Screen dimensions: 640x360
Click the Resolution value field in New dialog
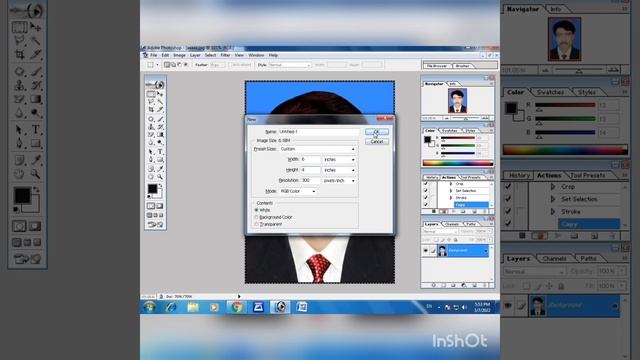pos(310,180)
